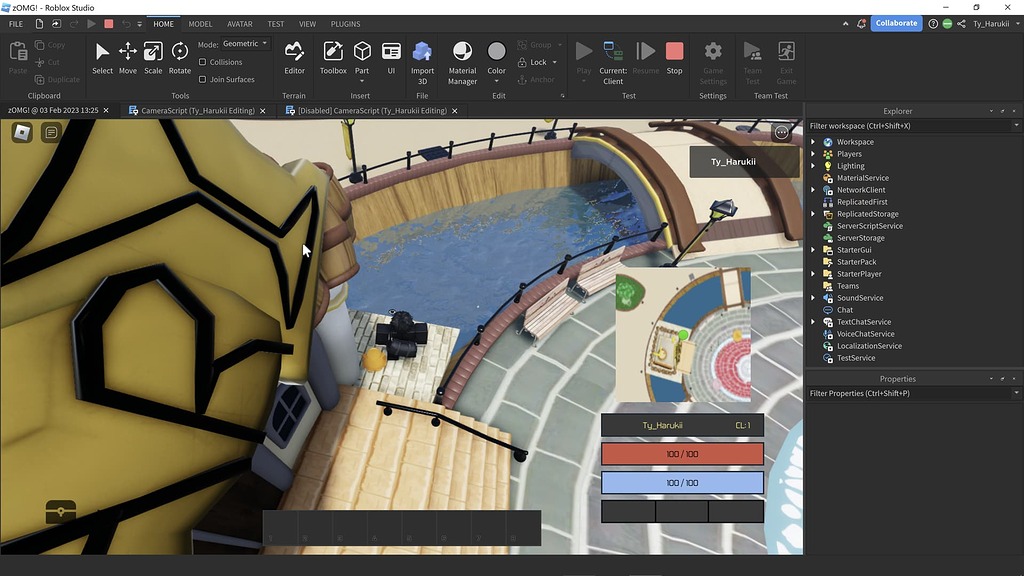The height and width of the screenshot is (576, 1024).
Task: Toggle the Join Surfaces checkbox
Action: pyautogui.click(x=203, y=79)
